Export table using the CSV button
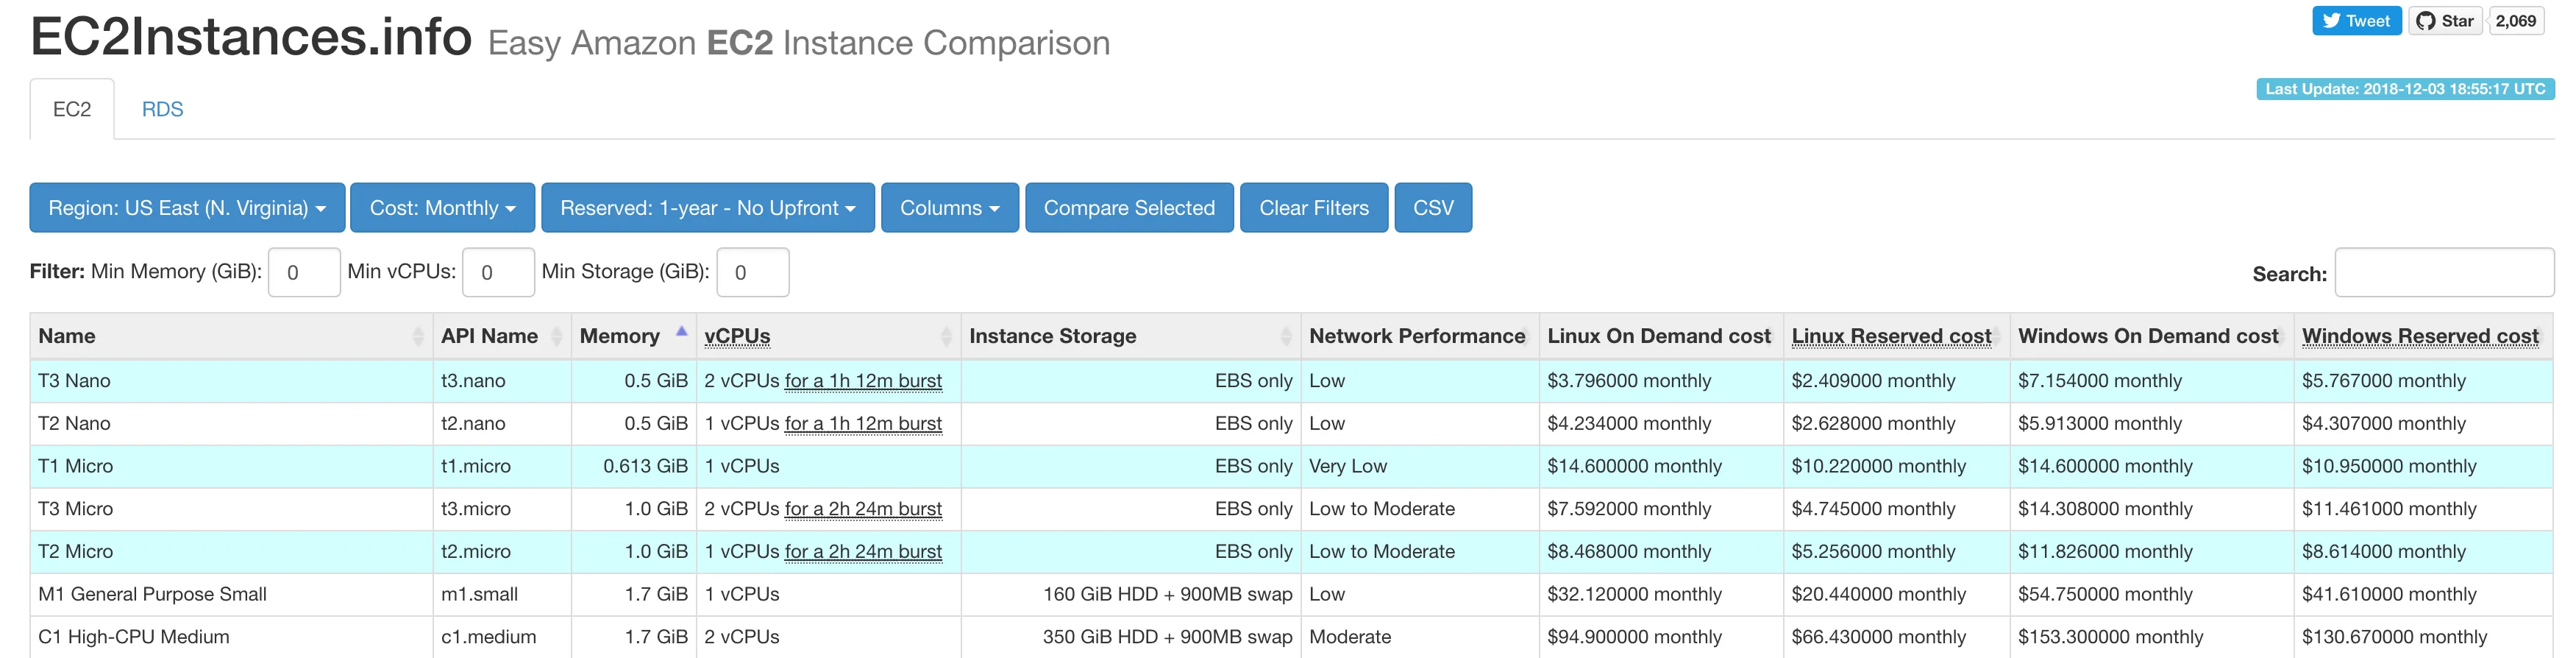 [1432, 208]
